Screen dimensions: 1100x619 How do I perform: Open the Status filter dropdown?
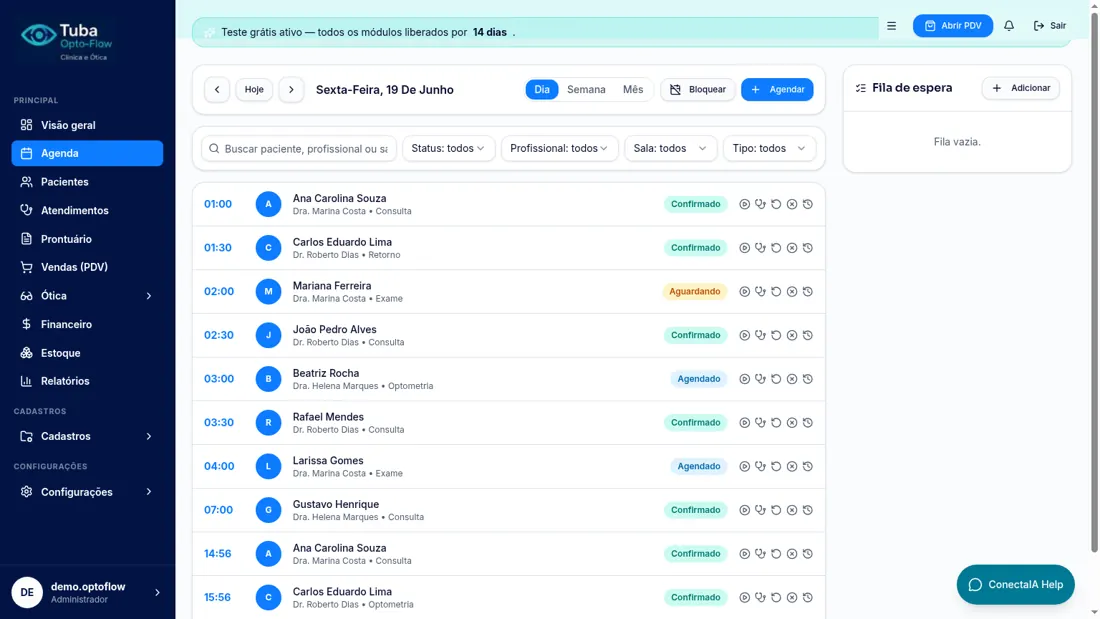point(448,149)
